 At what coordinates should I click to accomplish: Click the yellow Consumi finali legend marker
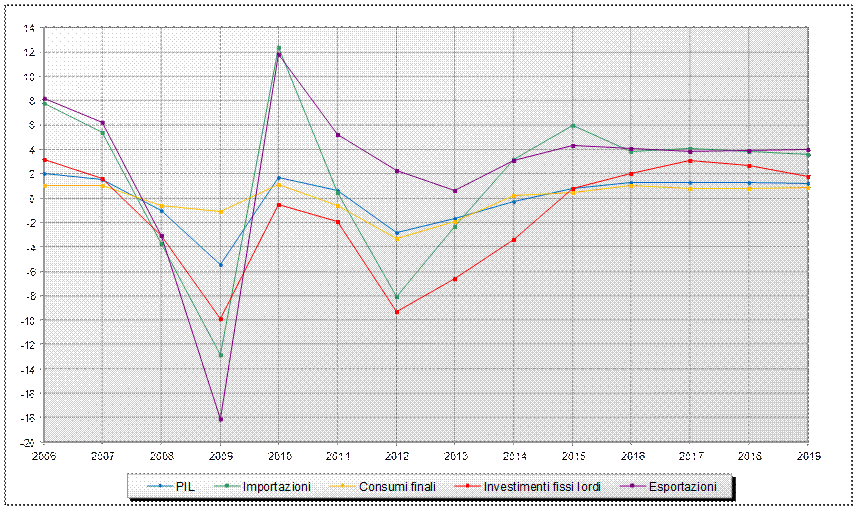click(x=342, y=486)
